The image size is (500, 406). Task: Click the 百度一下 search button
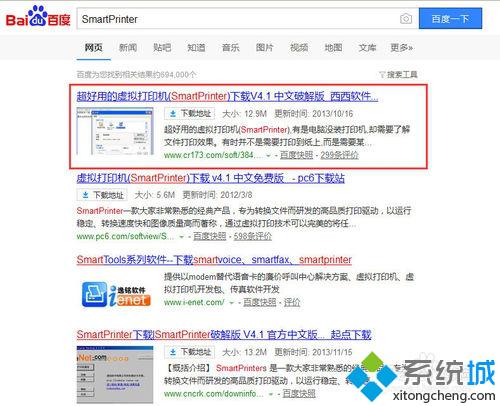450,18
